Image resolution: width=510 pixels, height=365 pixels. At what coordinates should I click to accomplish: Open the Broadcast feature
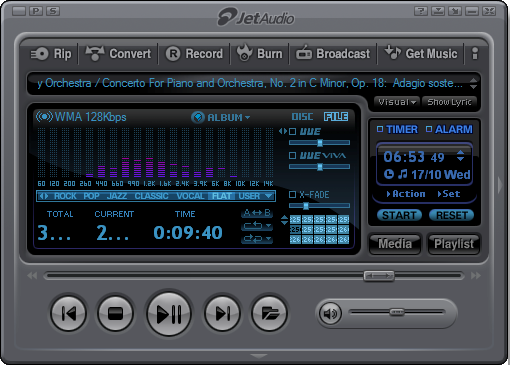[x=333, y=54]
